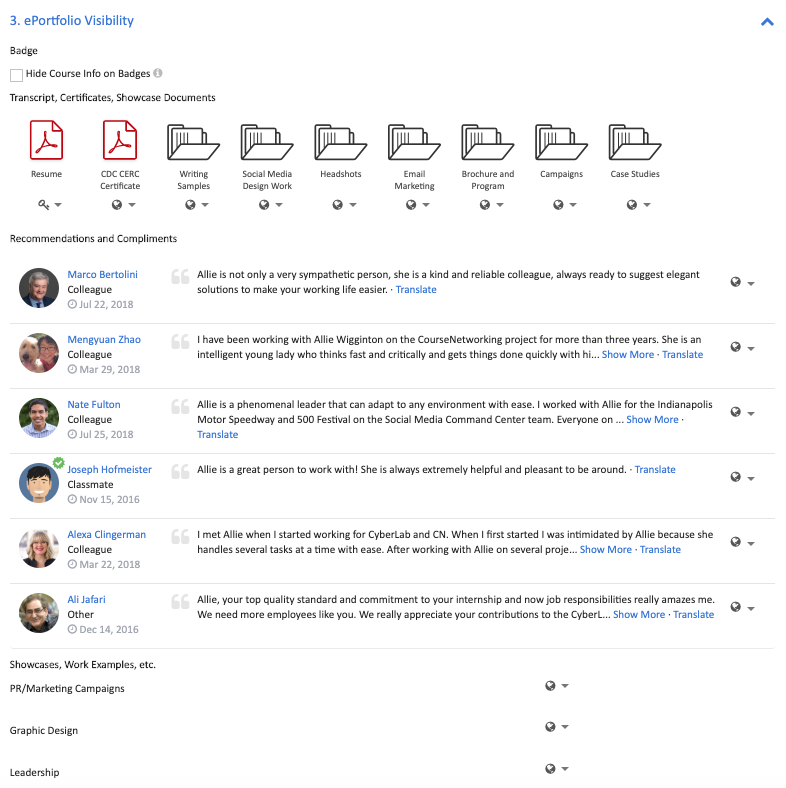This screenshot has height=788, width=786.
Task: Click the globe icon for Mengyuan Zhao's recommendation
Action: 735,347
